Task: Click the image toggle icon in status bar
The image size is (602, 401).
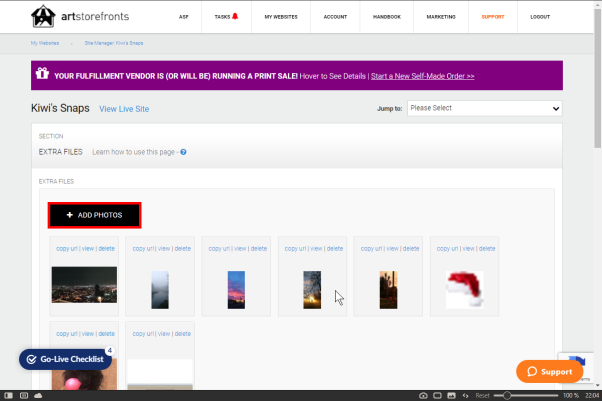Action: tap(452, 395)
